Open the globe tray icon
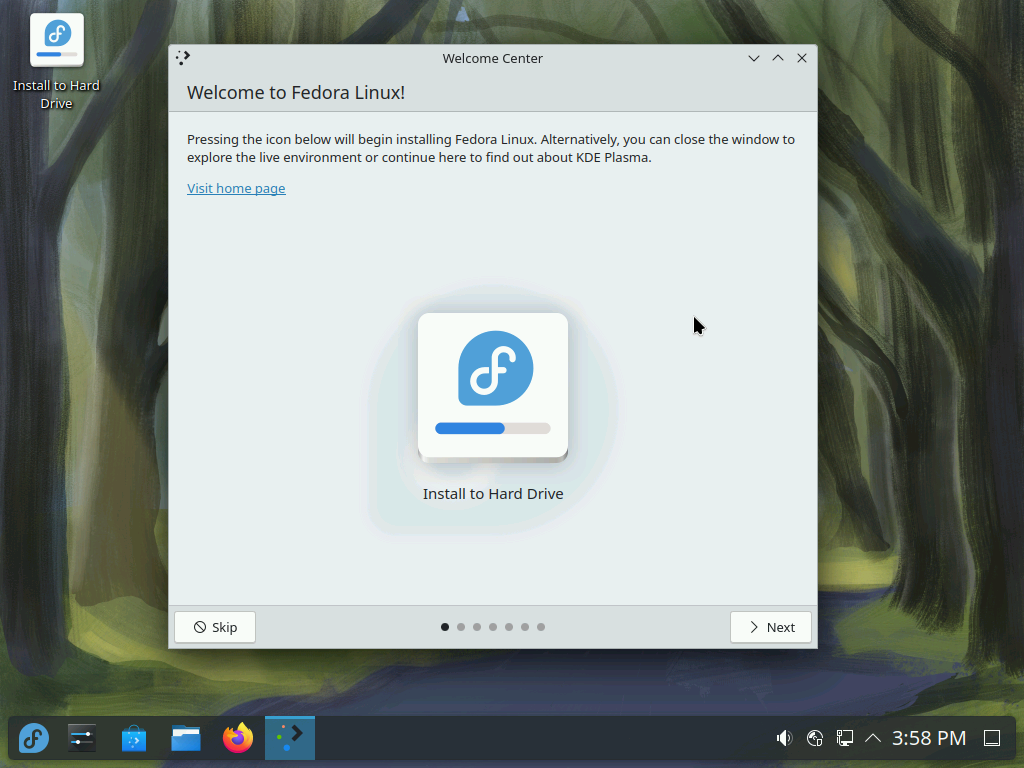This screenshot has height=768, width=1024. (x=814, y=739)
